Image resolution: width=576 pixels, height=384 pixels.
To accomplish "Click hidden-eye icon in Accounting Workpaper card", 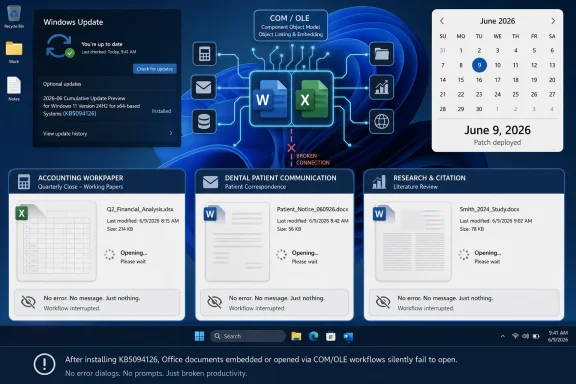I will tap(28, 302).
